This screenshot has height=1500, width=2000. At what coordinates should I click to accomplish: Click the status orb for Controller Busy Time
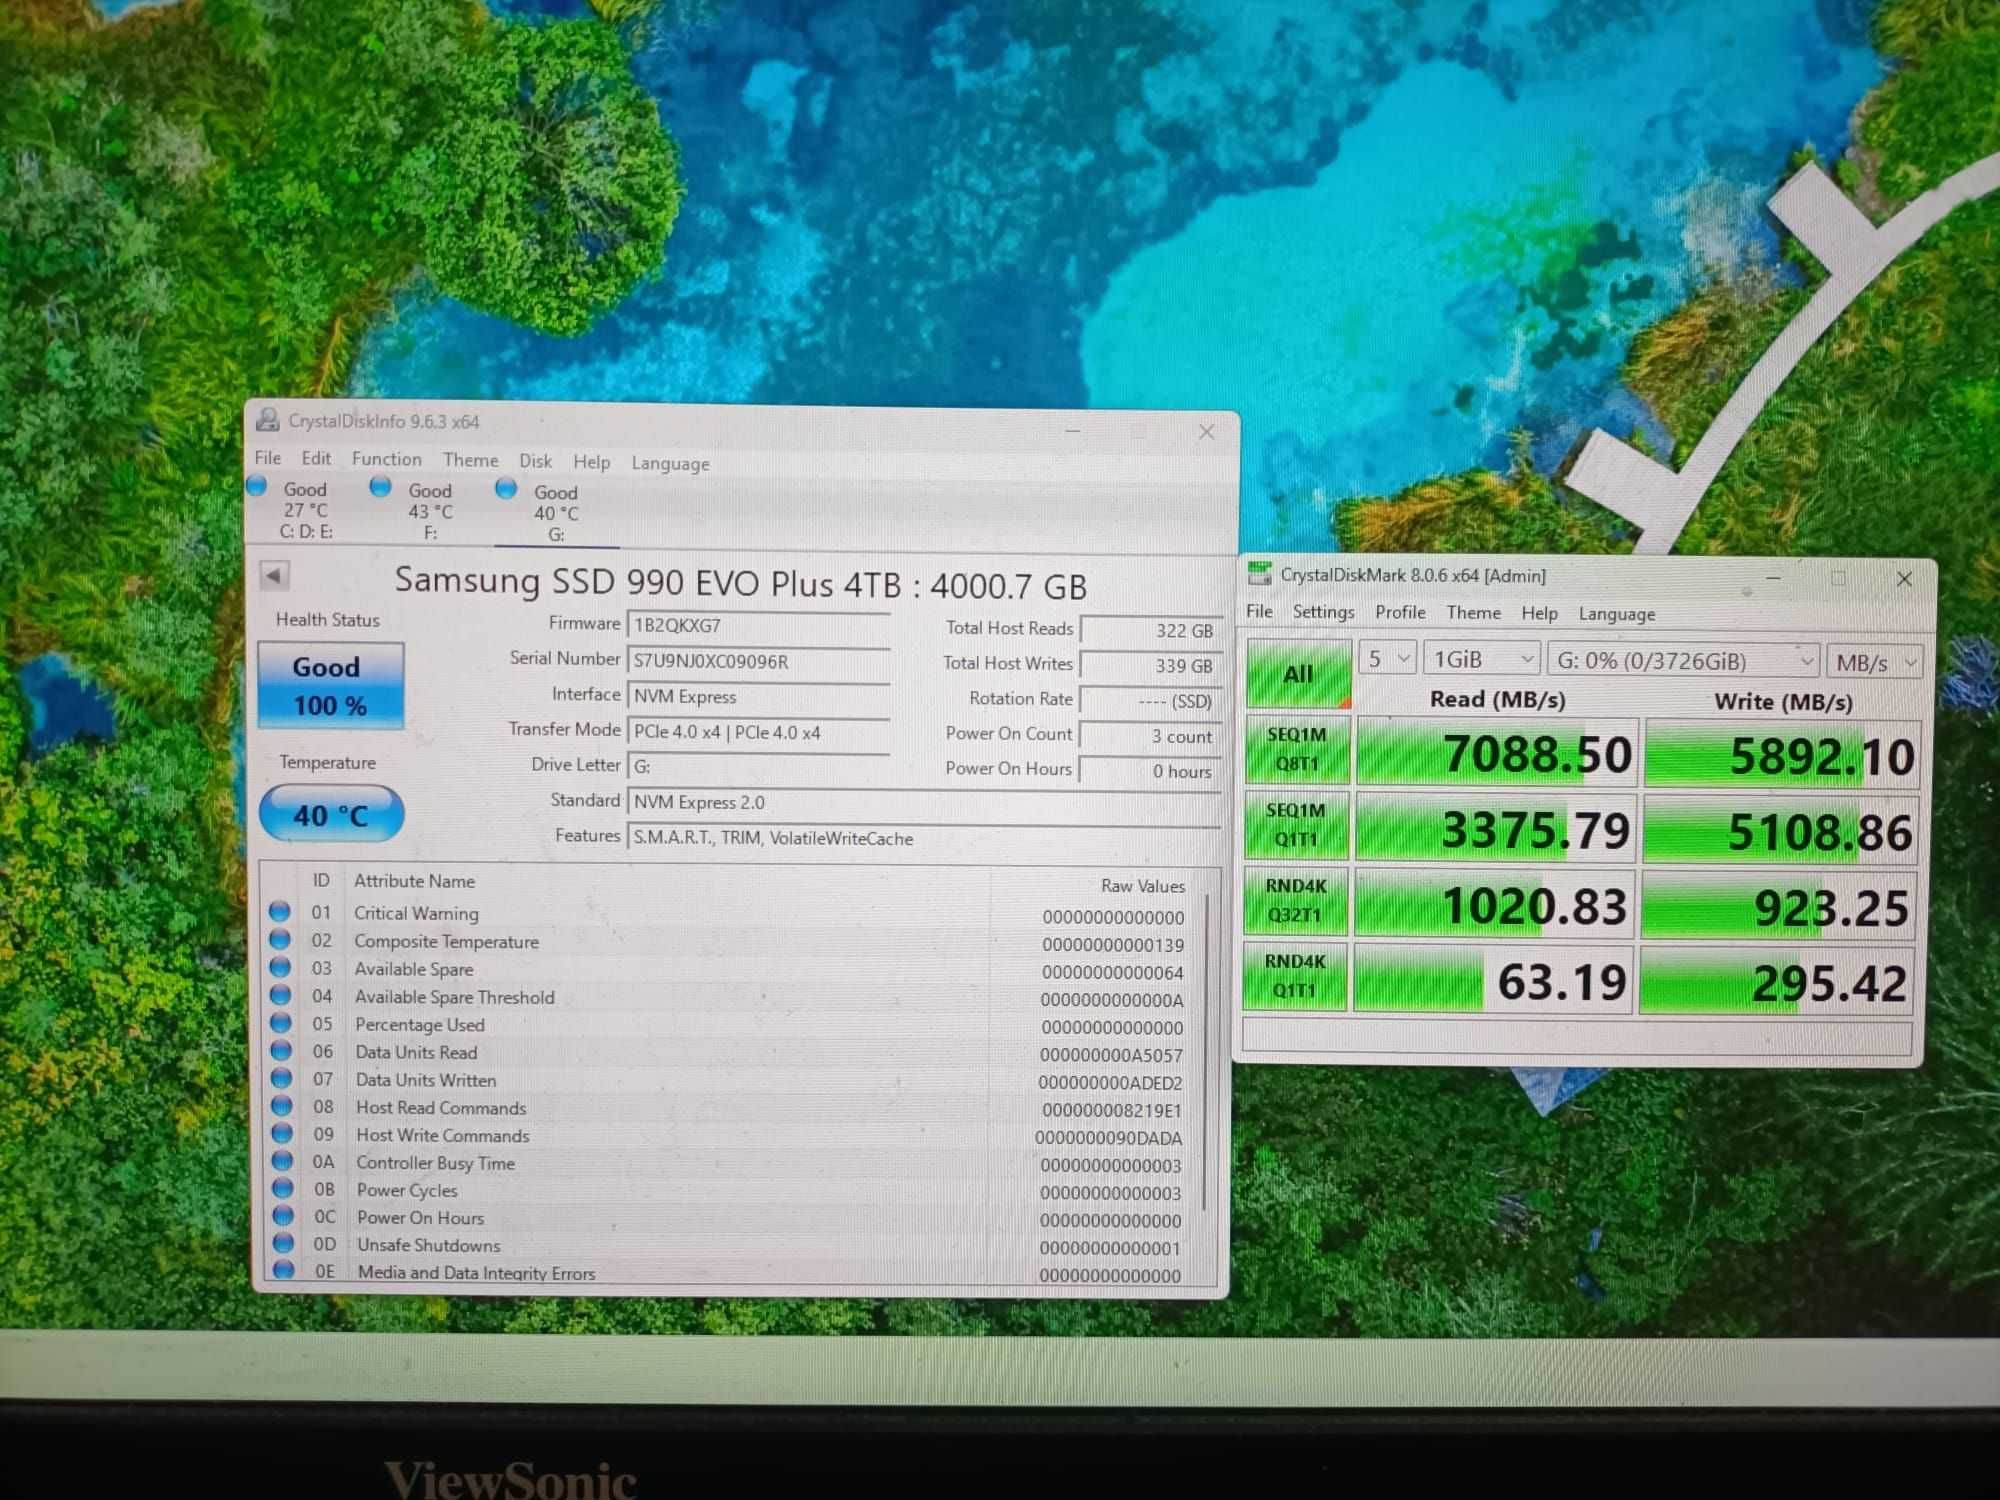283,1161
